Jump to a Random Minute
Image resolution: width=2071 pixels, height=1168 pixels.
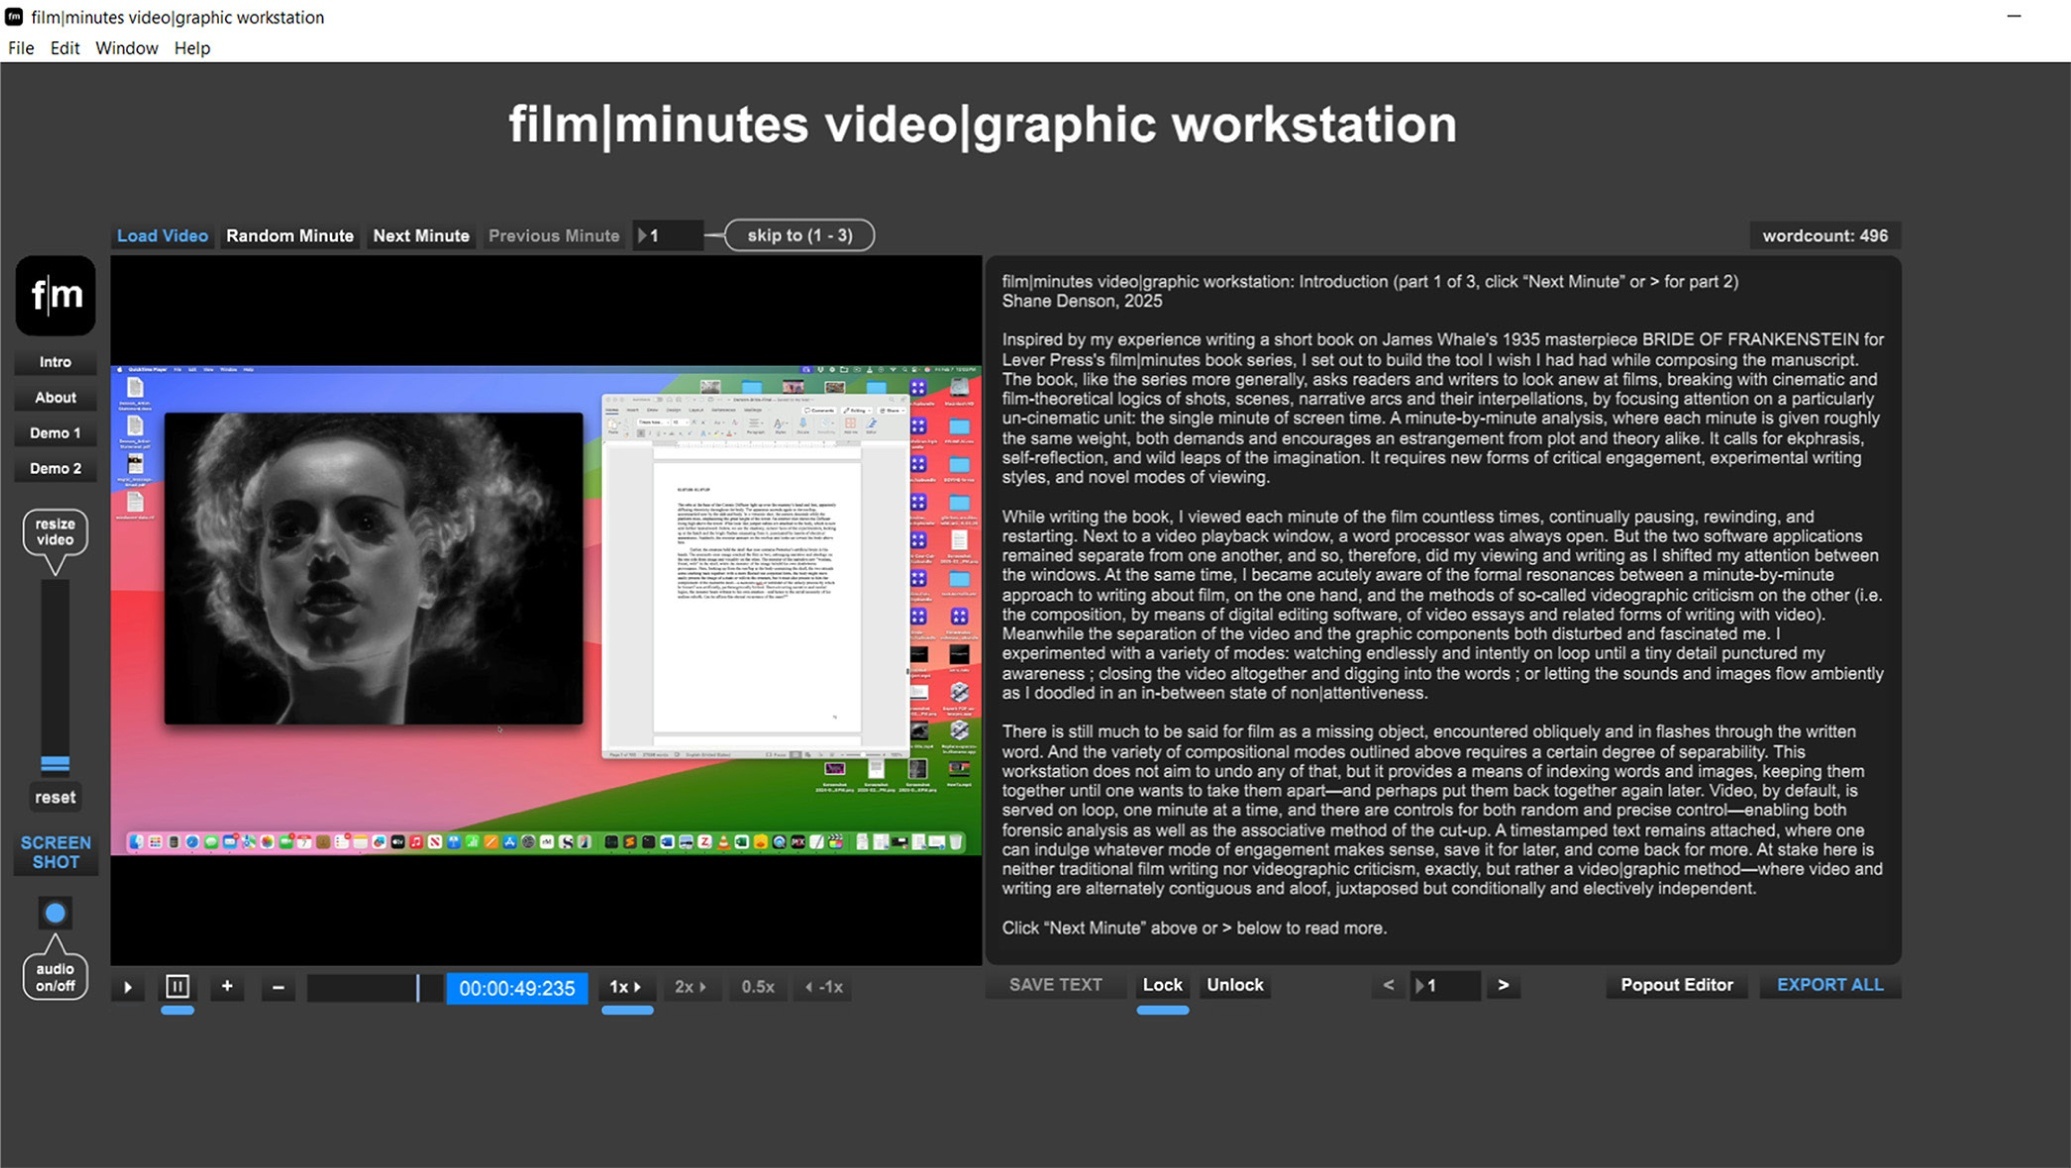pyautogui.click(x=290, y=236)
